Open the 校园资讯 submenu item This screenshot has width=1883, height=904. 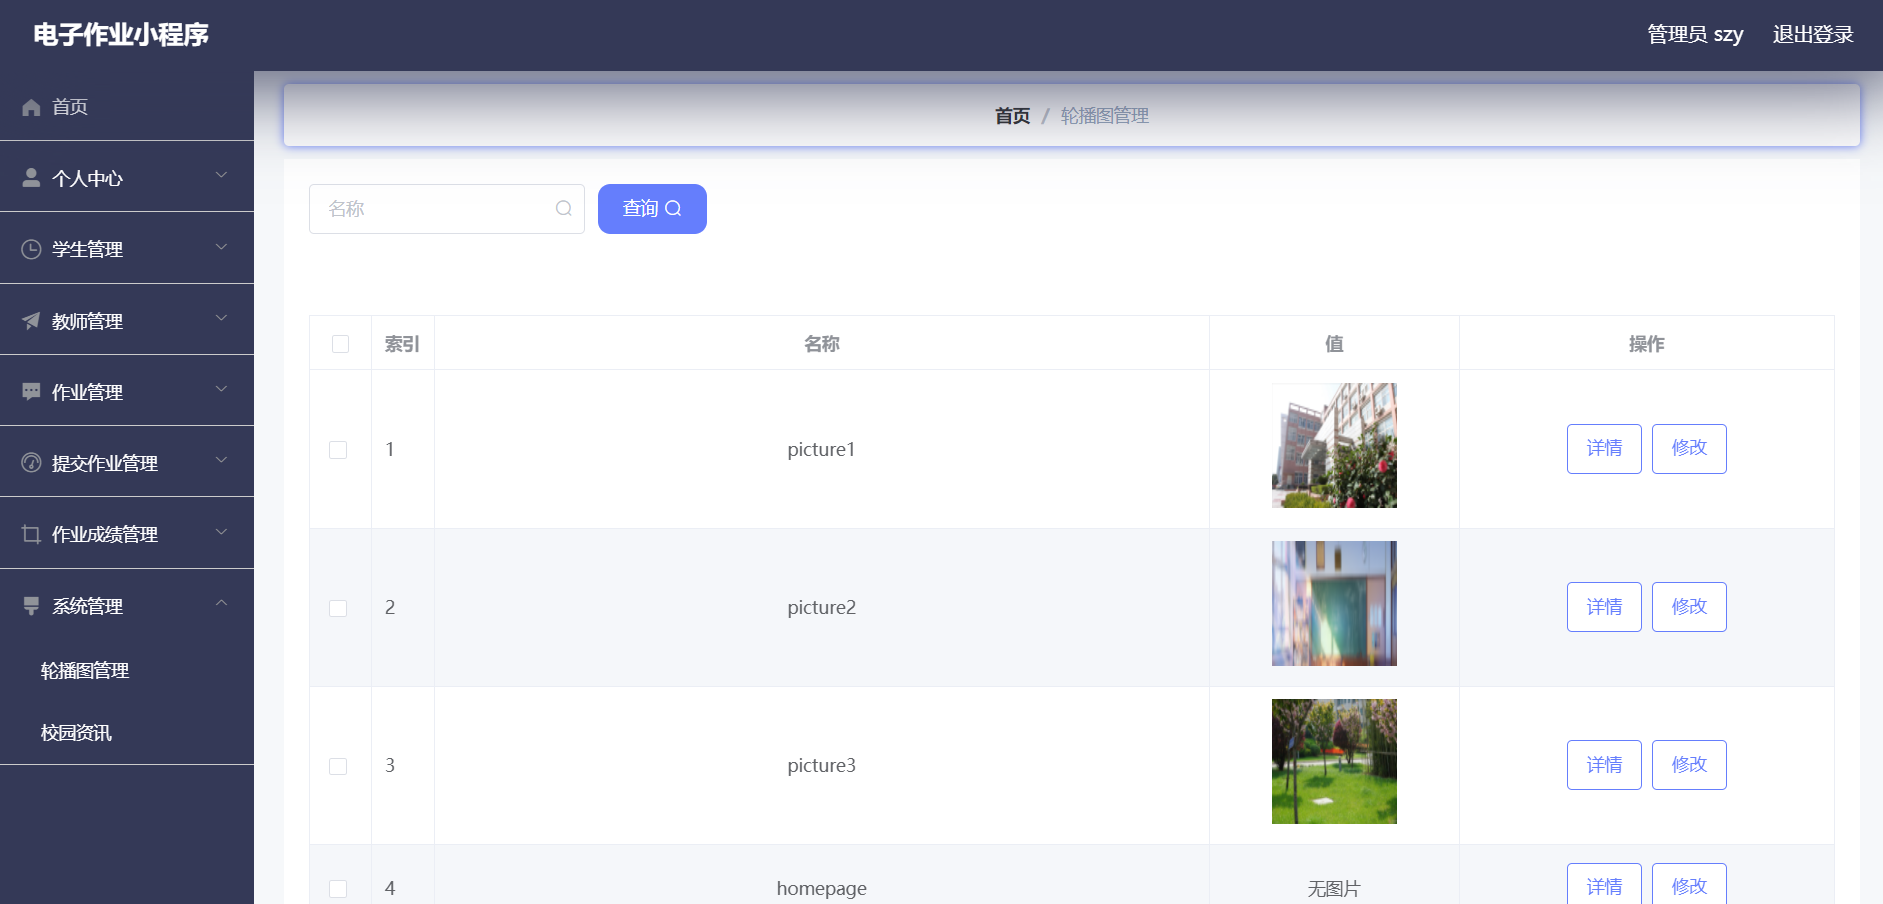click(x=127, y=733)
